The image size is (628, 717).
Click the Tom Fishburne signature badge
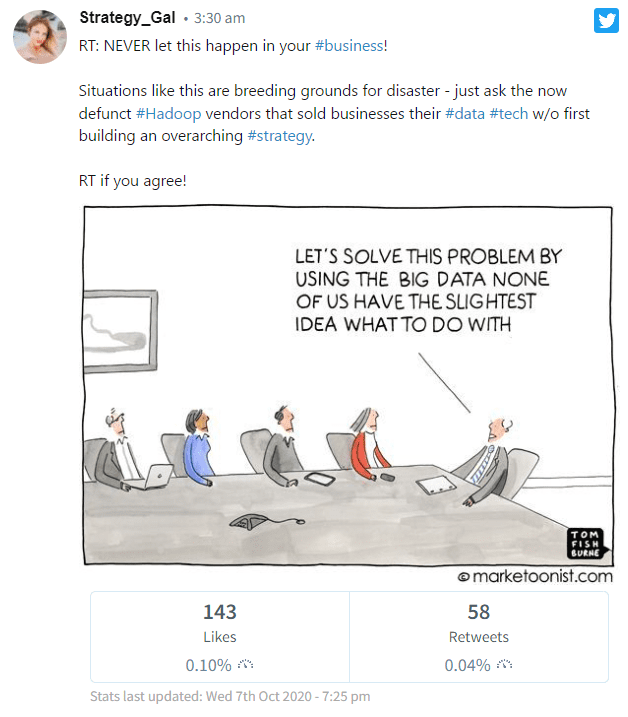587,543
